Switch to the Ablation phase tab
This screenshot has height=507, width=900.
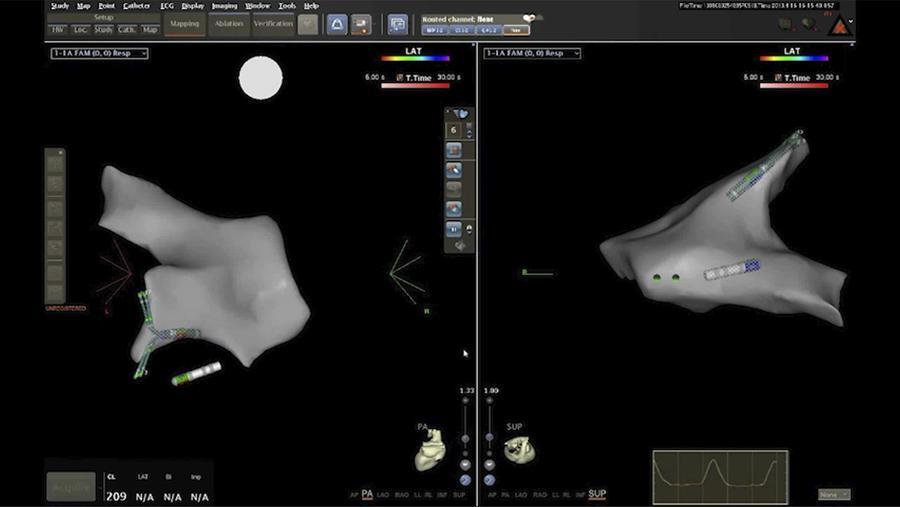(x=228, y=24)
